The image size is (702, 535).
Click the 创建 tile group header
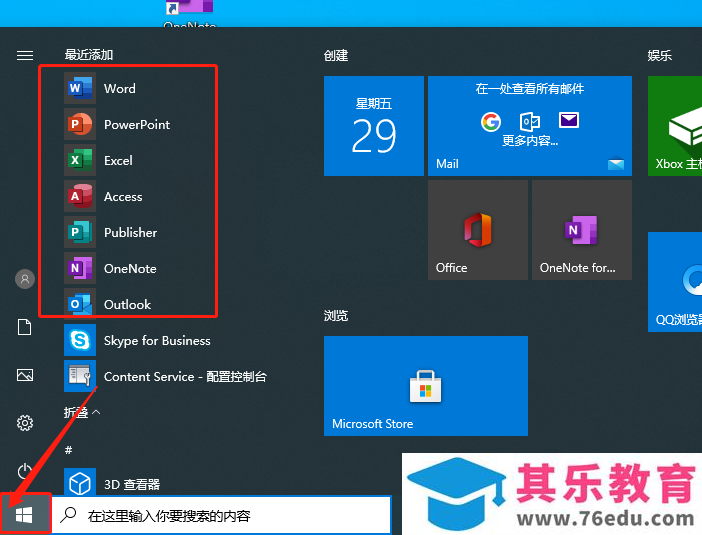[336, 56]
